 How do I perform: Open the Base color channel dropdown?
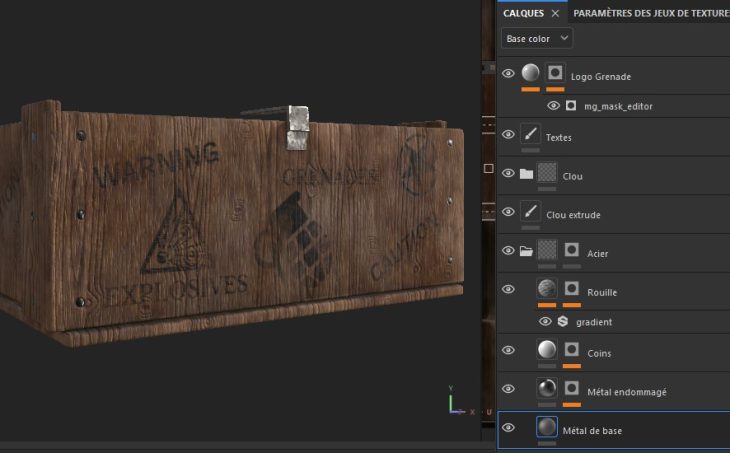[537, 38]
